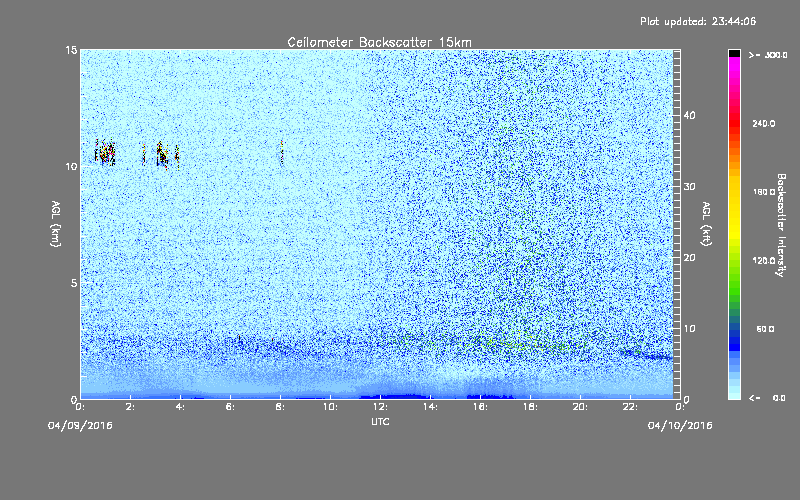Click the colorbar value 120.0
The image size is (800, 500).
pyautogui.click(x=763, y=261)
